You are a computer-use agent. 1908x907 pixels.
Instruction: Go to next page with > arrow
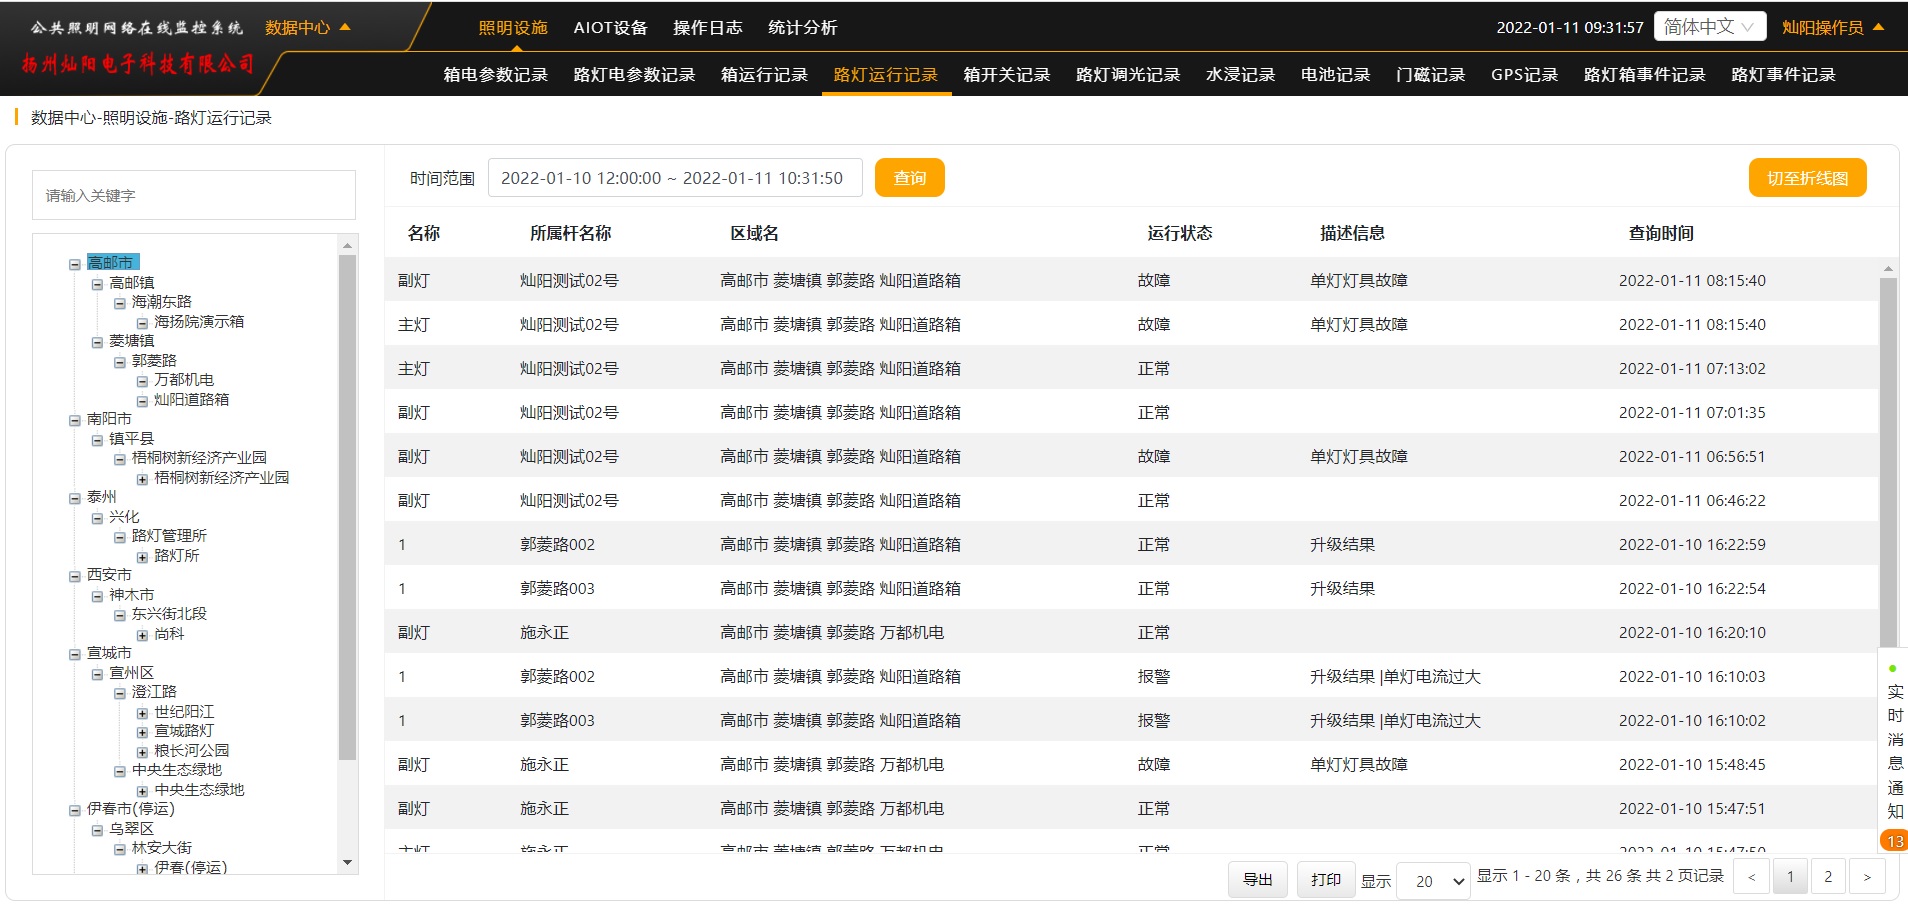[x=1866, y=878]
